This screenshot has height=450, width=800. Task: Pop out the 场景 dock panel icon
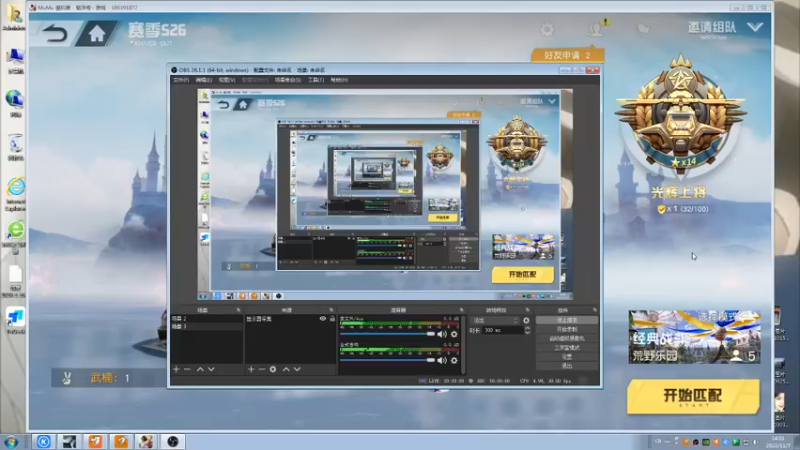click(238, 310)
